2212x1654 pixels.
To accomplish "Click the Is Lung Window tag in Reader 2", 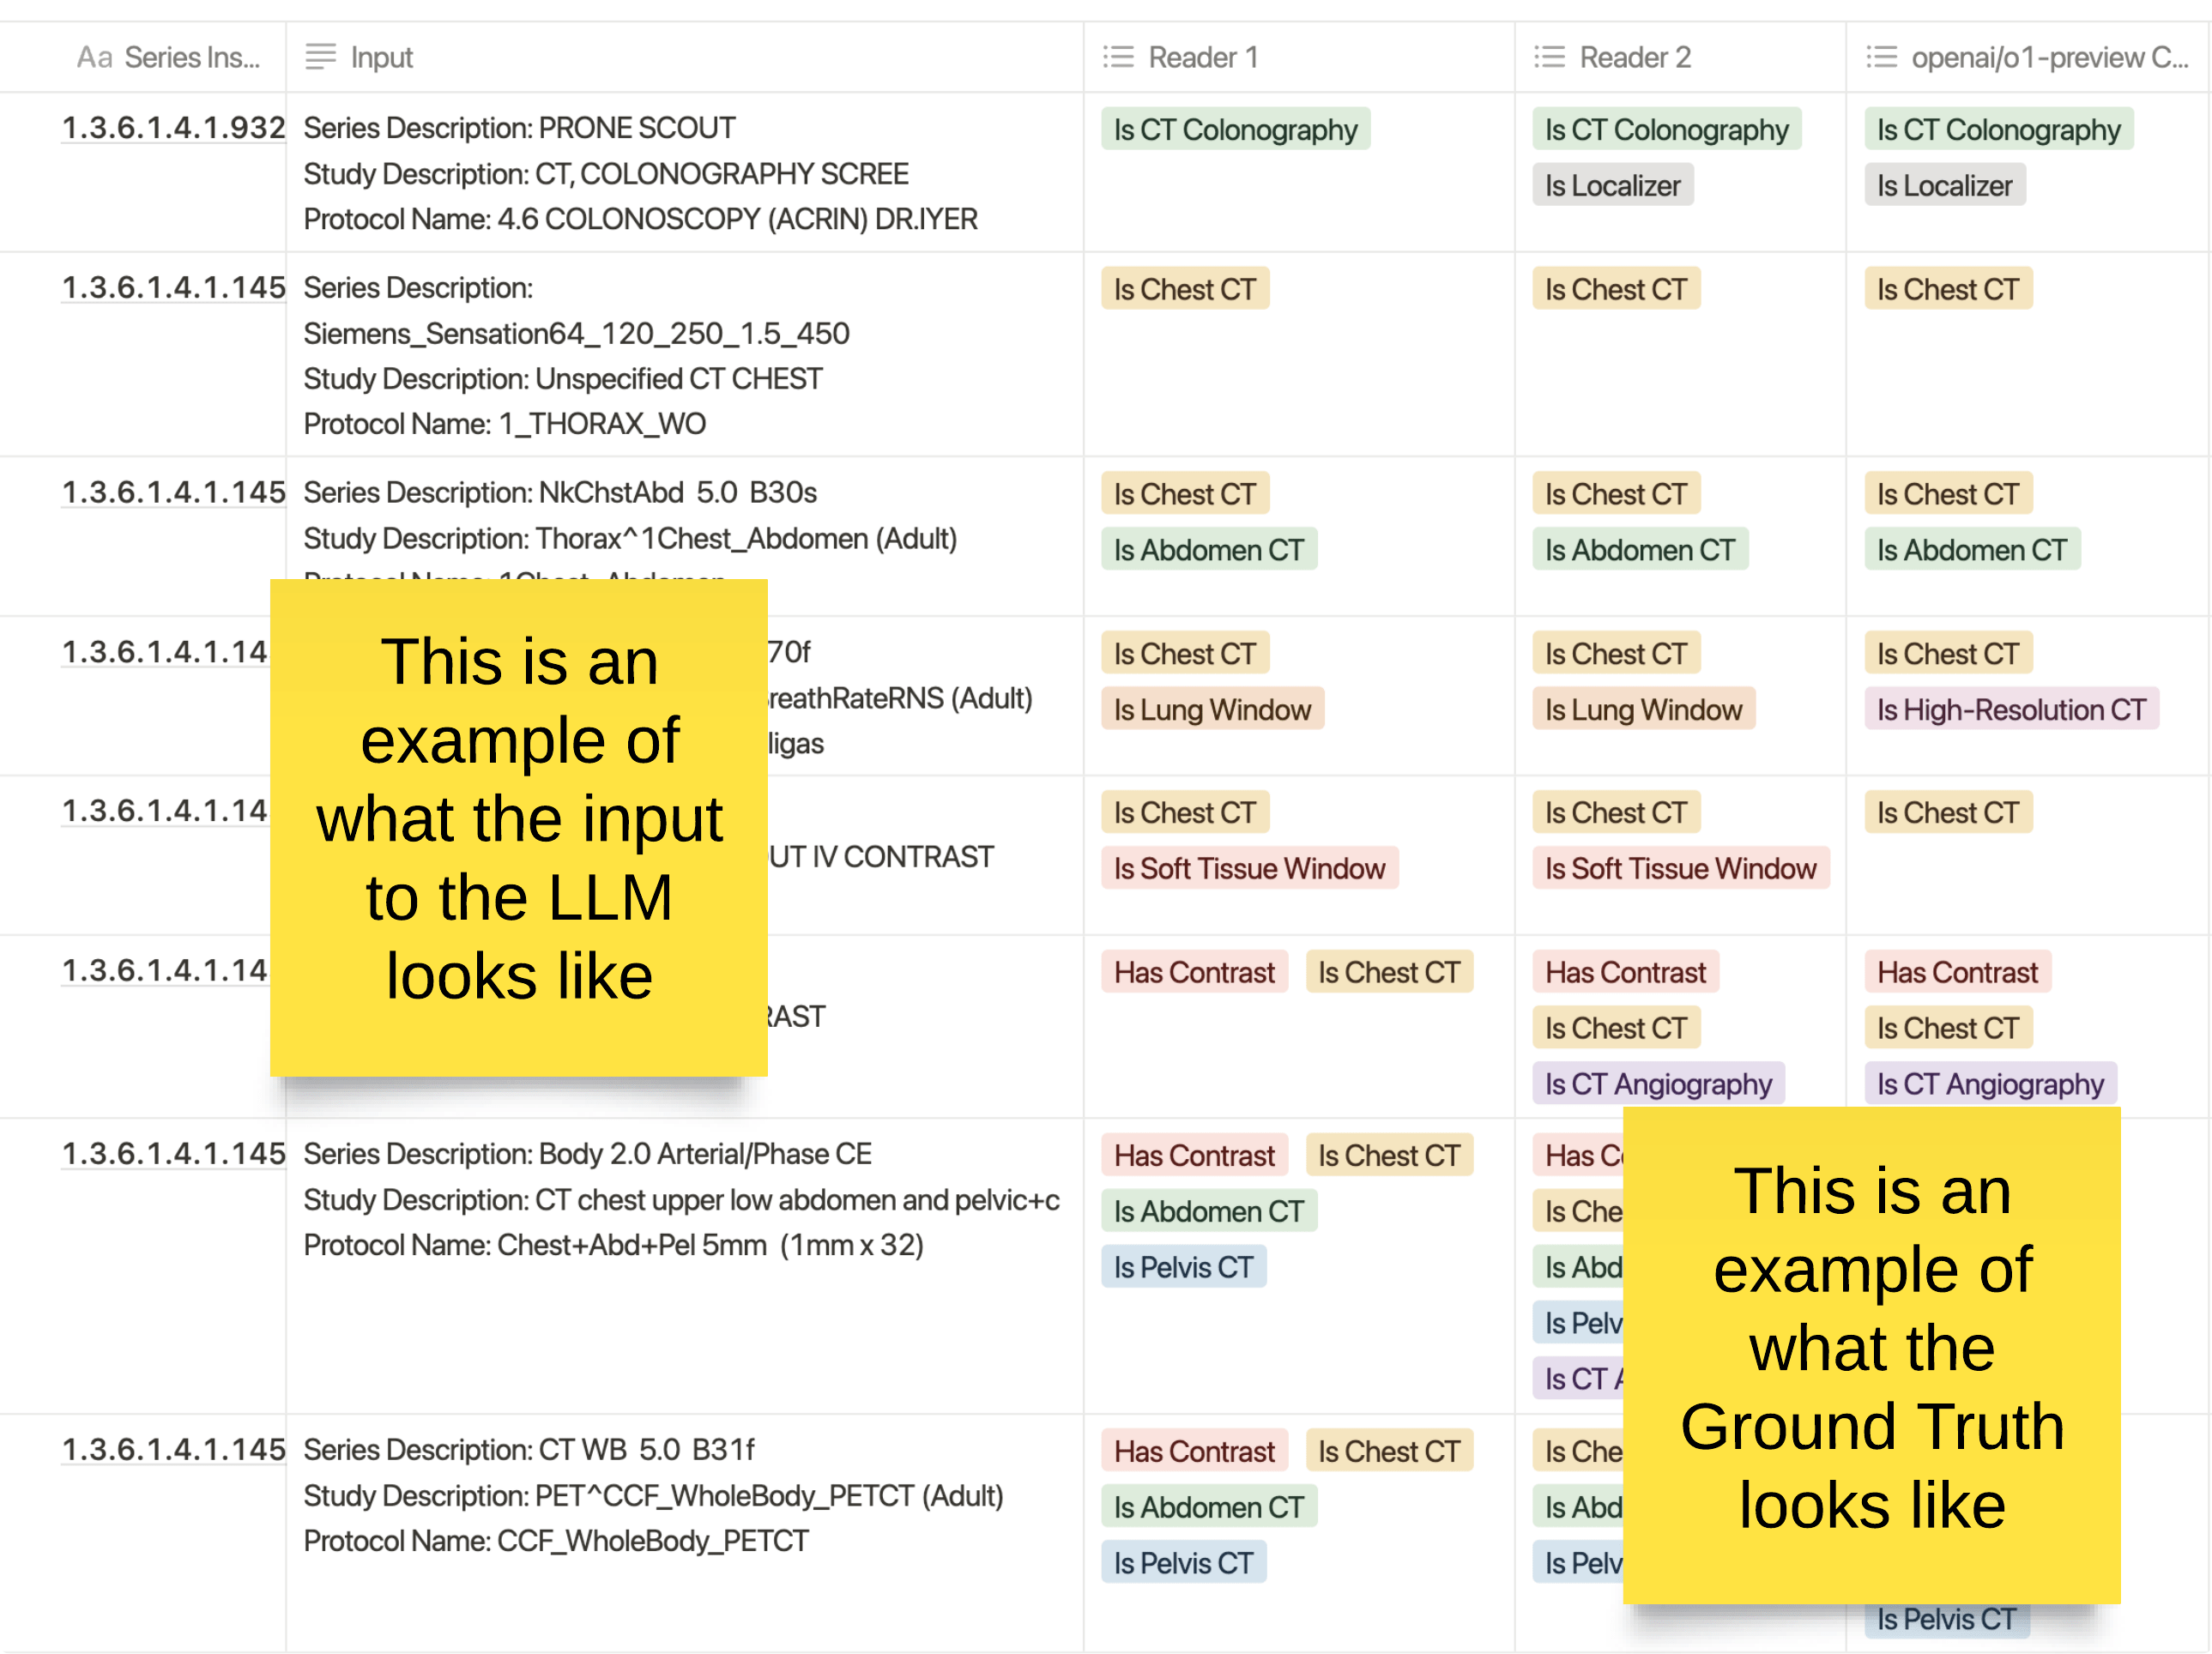I will pyautogui.click(x=1642, y=710).
